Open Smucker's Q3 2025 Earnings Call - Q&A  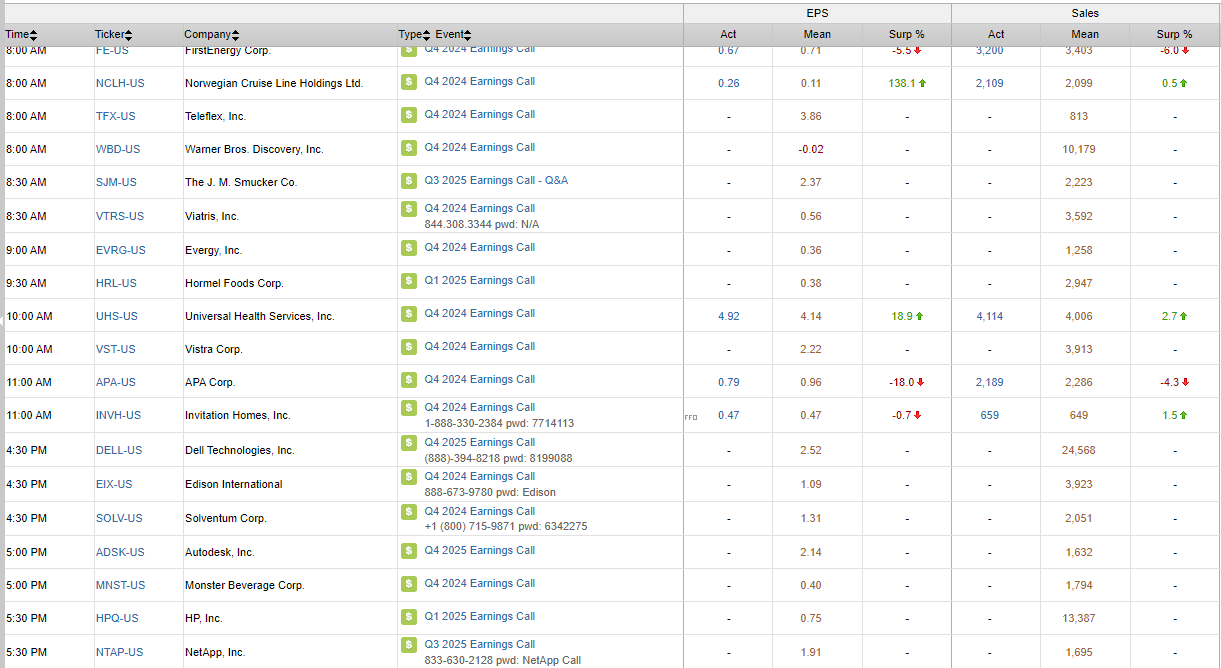point(496,180)
